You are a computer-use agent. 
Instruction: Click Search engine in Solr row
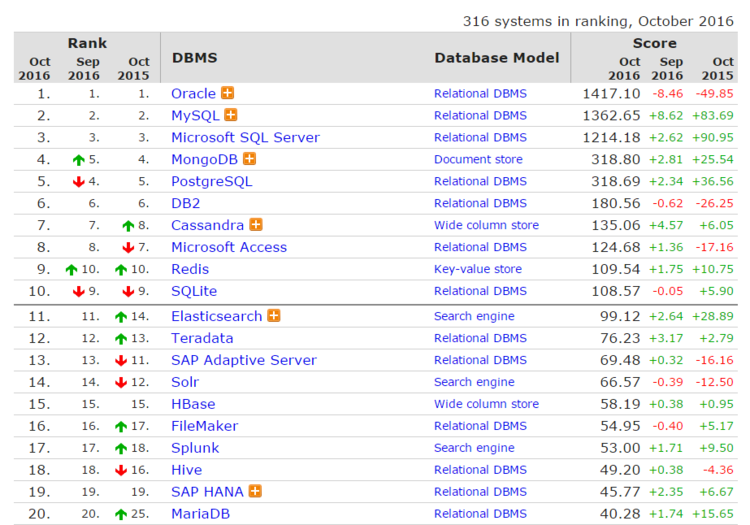click(x=474, y=382)
